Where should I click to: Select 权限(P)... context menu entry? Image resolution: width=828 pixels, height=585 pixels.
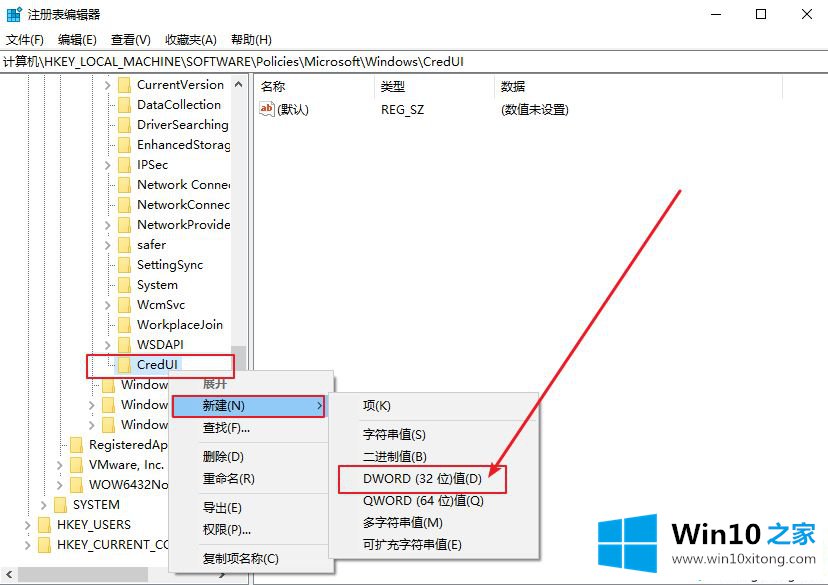pyautogui.click(x=226, y=529)
